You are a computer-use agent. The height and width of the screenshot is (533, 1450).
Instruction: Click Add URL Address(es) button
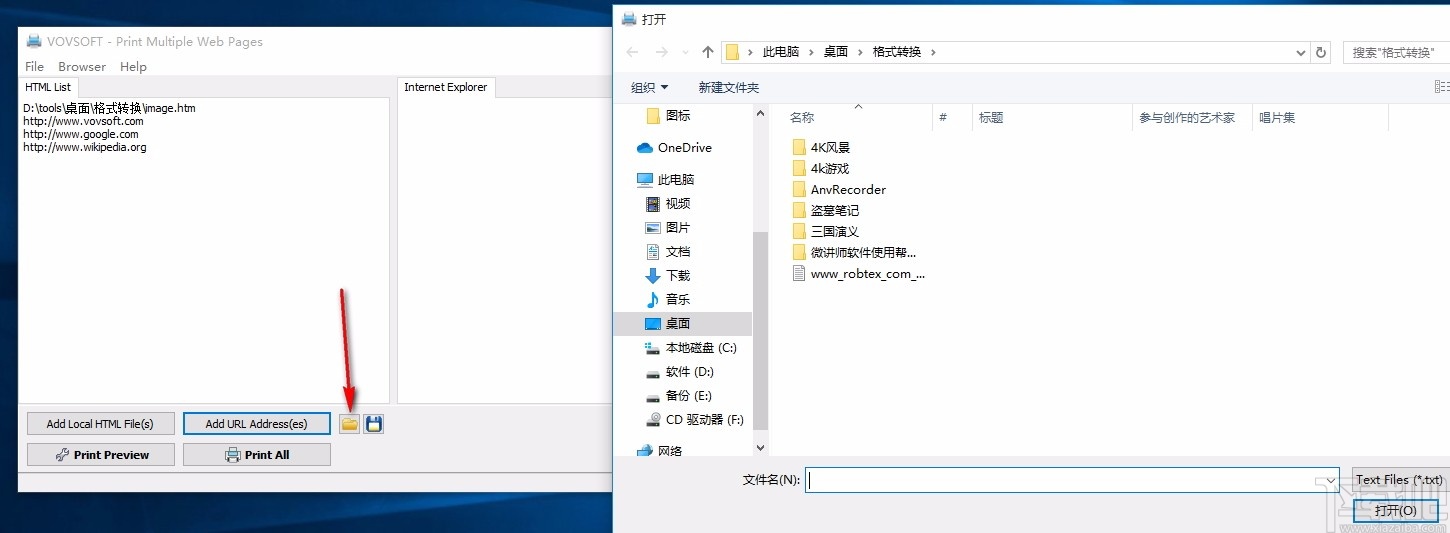[x=257, y=424]
